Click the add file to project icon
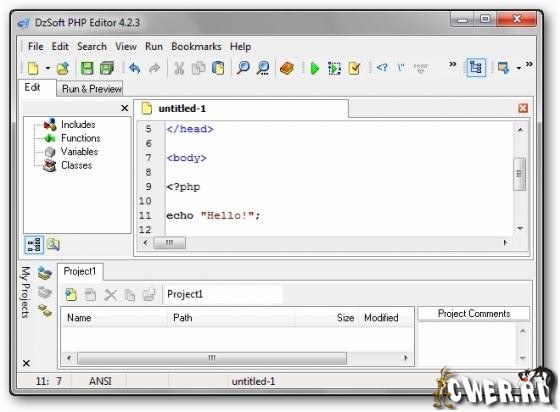This screenshot has height=412, width=560. coord(71,295)
